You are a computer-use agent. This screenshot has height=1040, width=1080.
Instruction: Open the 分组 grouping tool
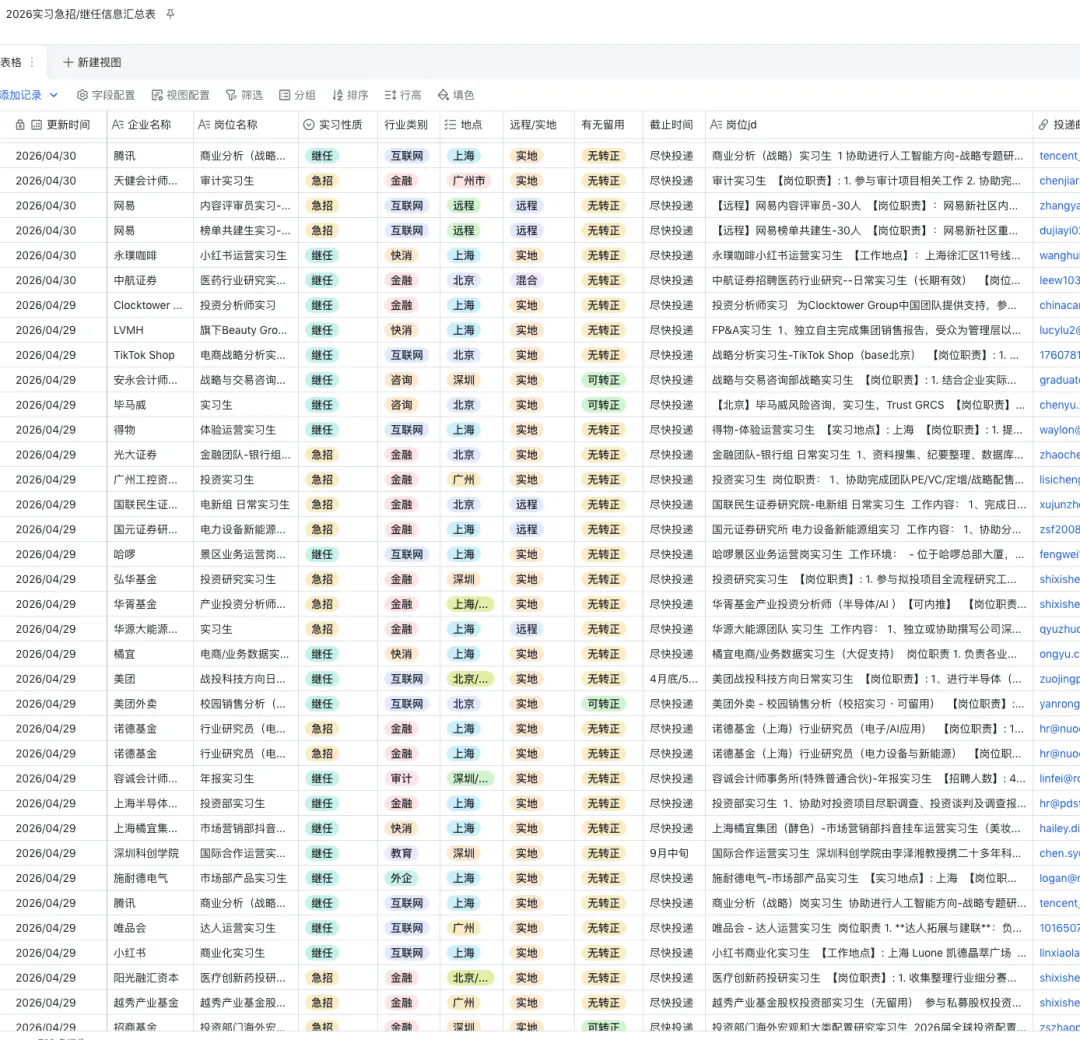click(x=297, y=95)
